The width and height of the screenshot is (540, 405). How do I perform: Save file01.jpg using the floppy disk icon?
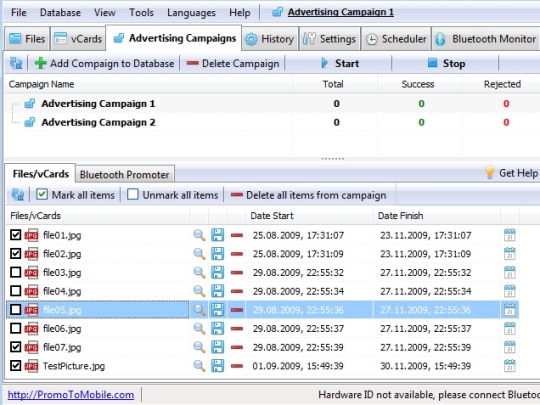point(218,235)
